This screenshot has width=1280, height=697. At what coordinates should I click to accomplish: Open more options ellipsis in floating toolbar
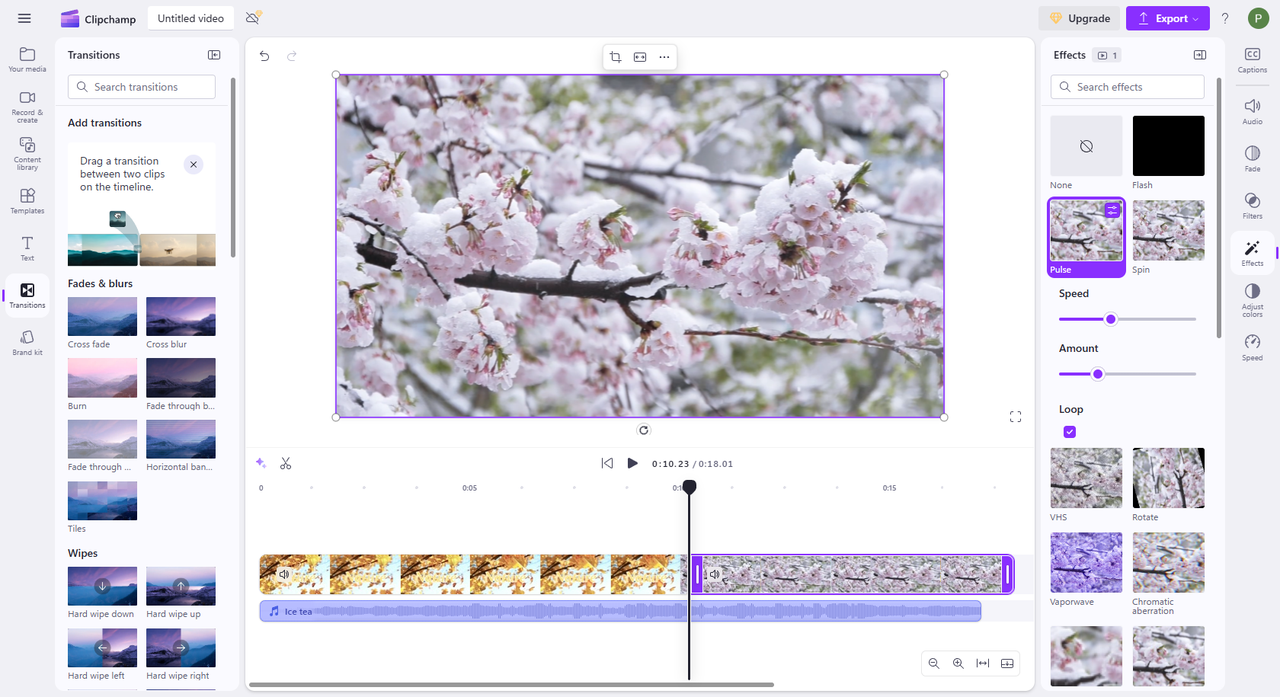click(664, 57)
